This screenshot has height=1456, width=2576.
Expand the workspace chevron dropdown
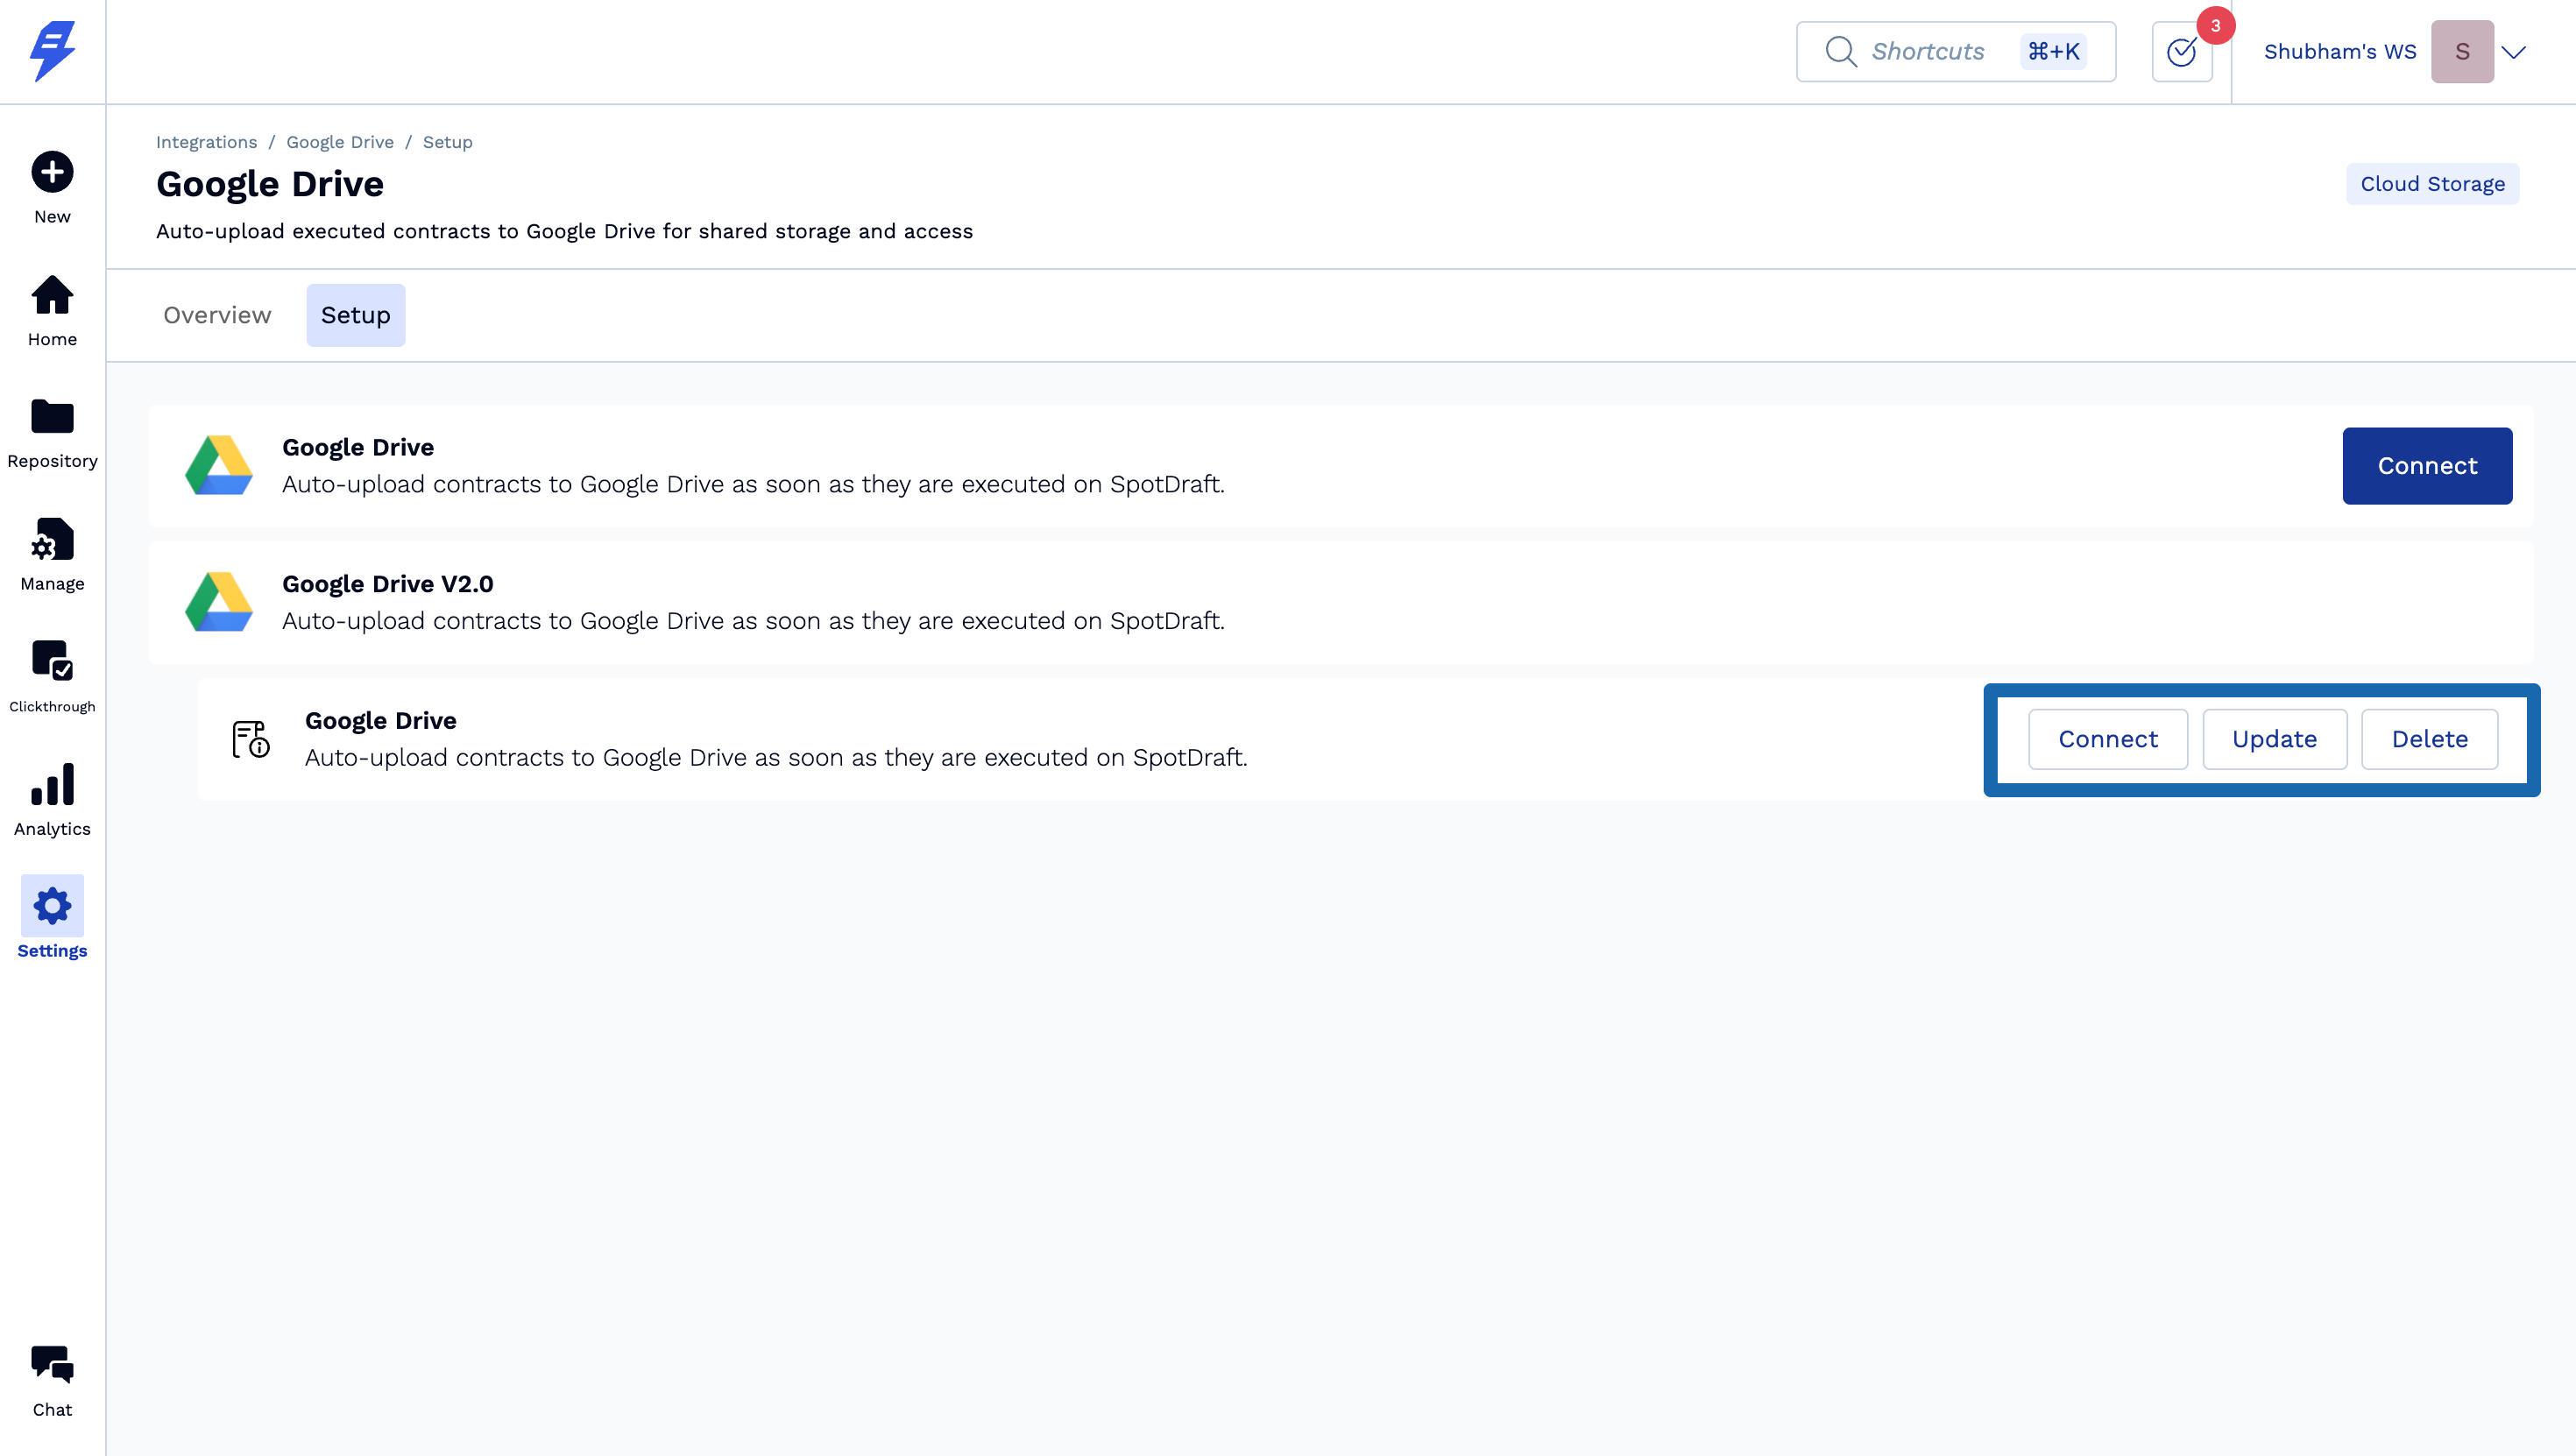2513,52
